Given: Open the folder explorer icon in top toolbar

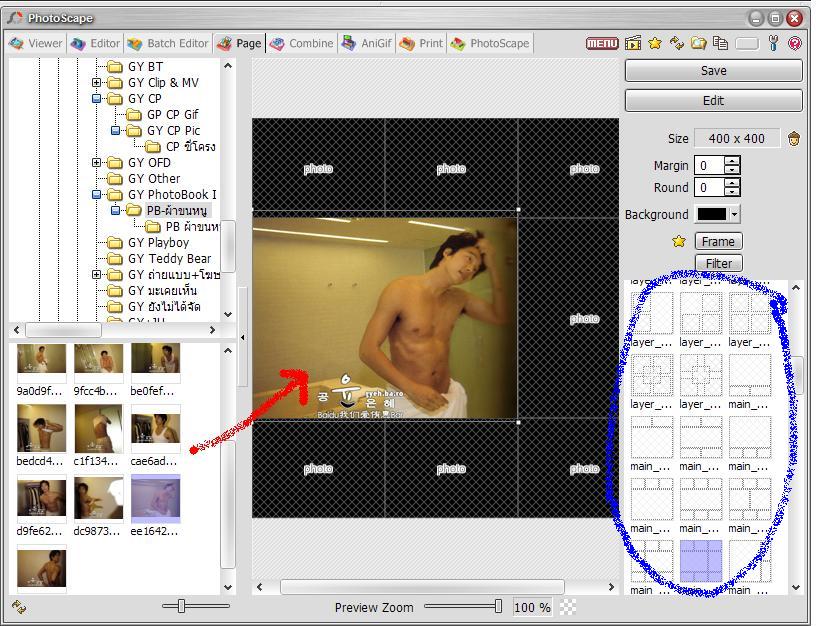Looking at the screenshot, I should point(699,43).
